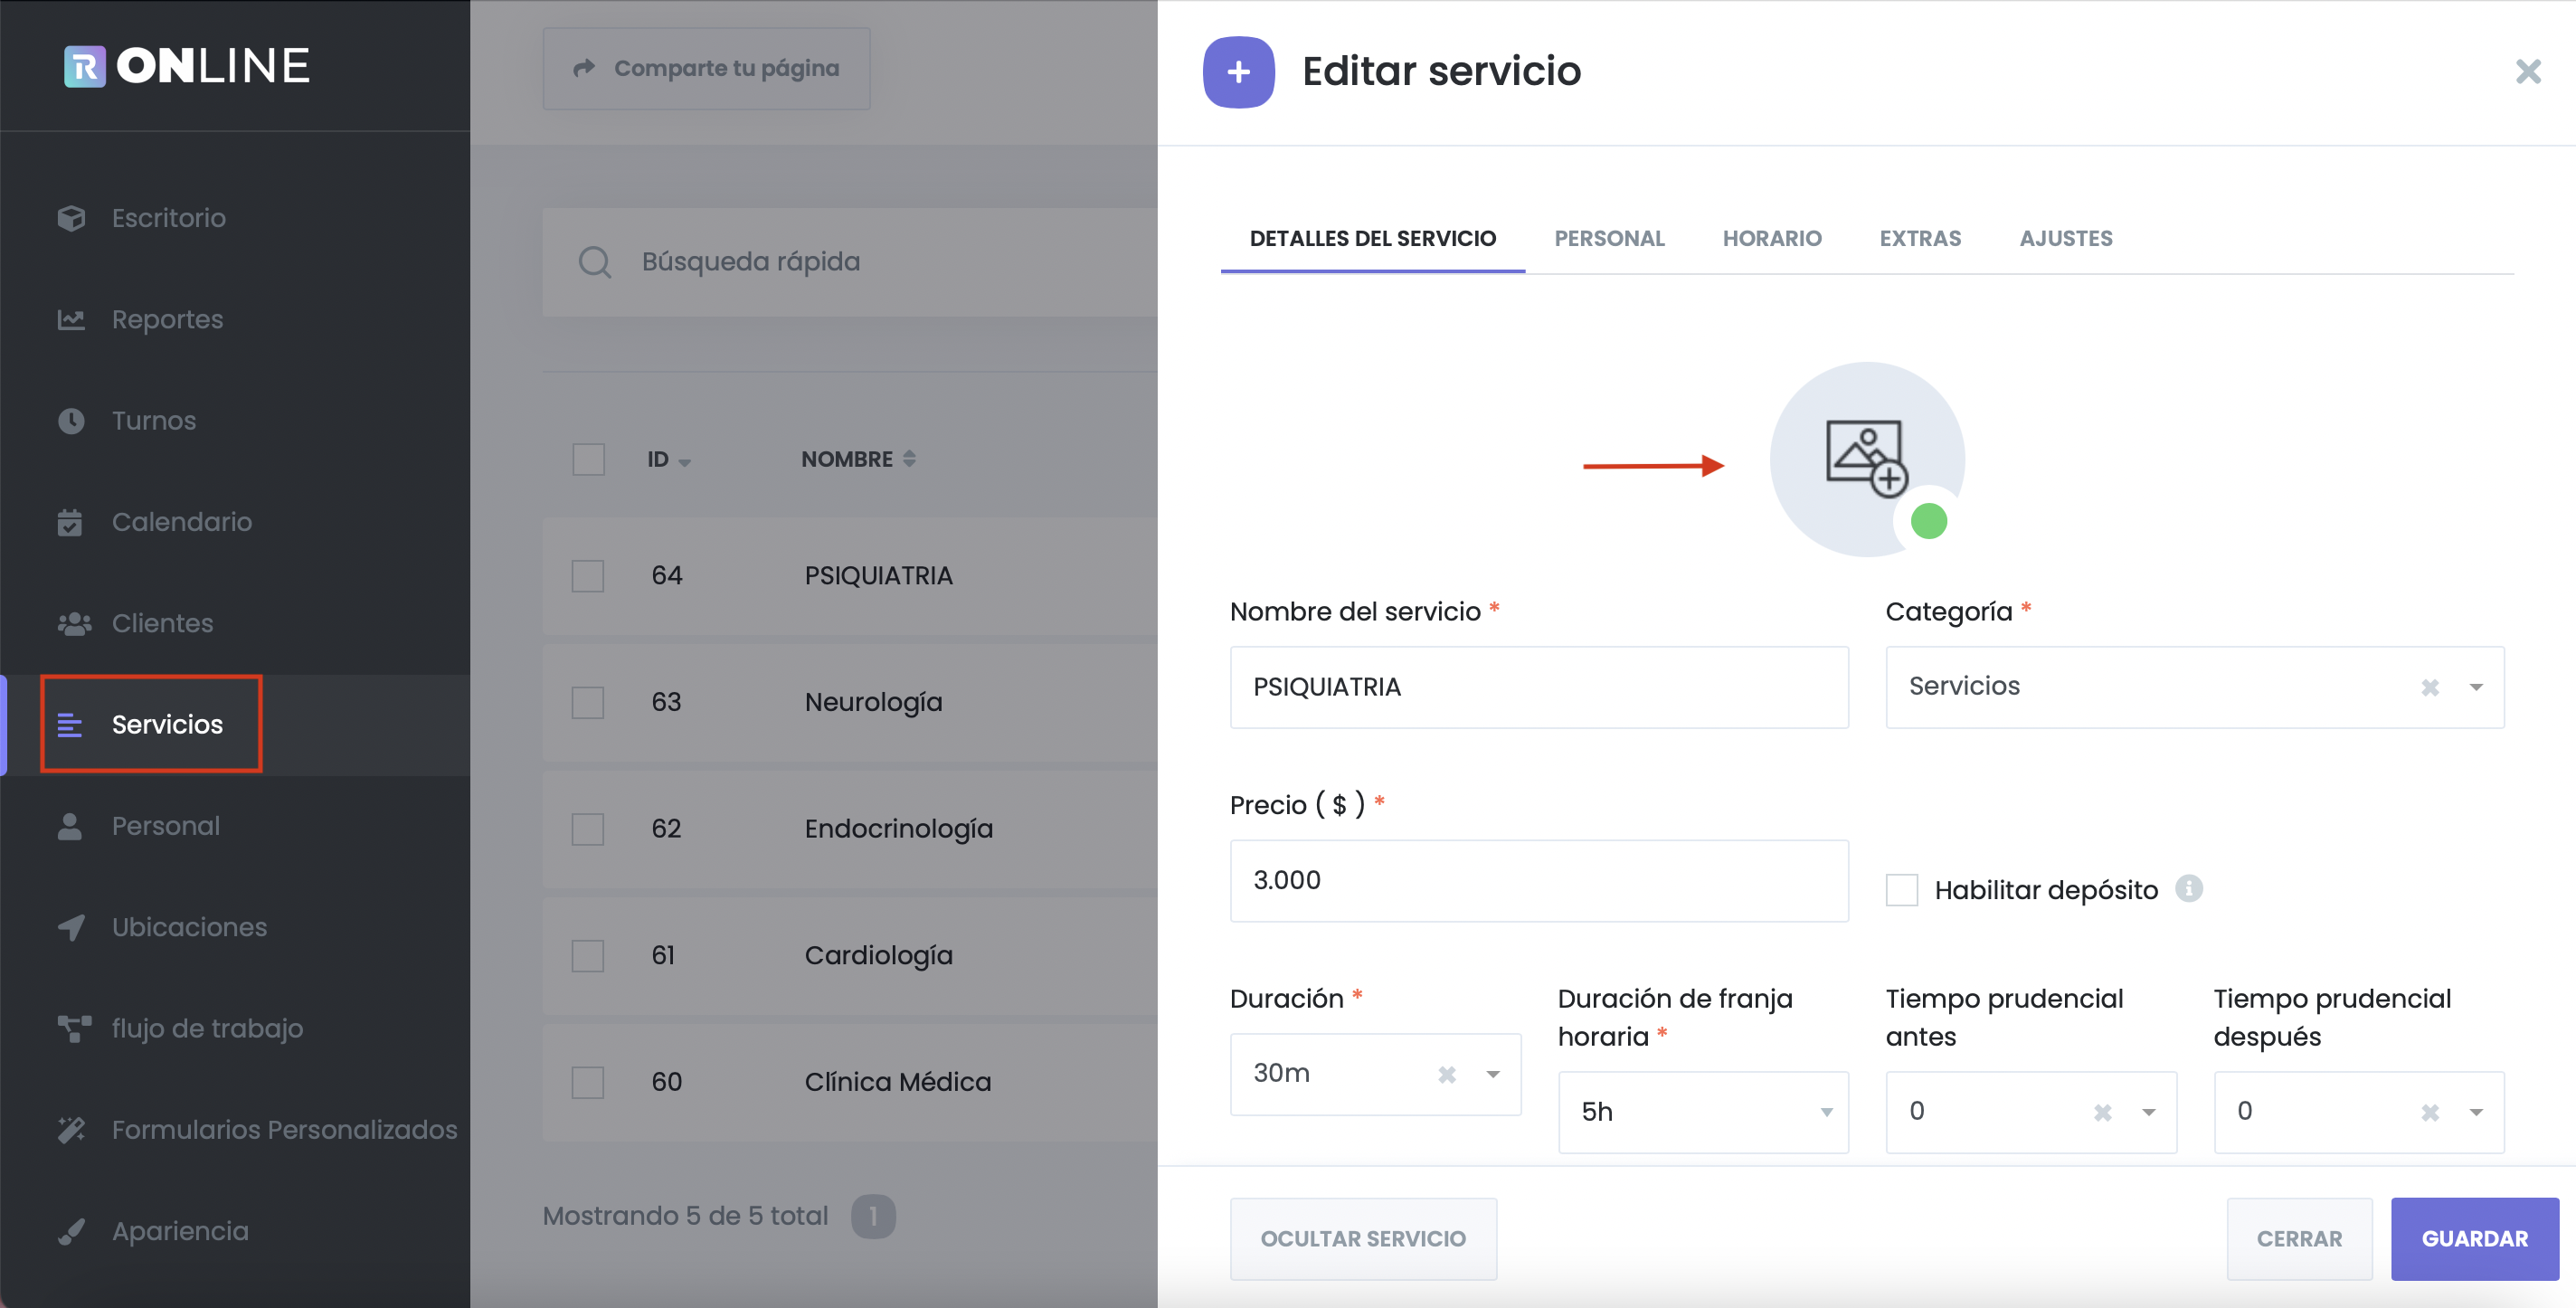This screenshot has width=2576, height=1308.
Task: Click the Precio input field
Action: point(1538,881)
